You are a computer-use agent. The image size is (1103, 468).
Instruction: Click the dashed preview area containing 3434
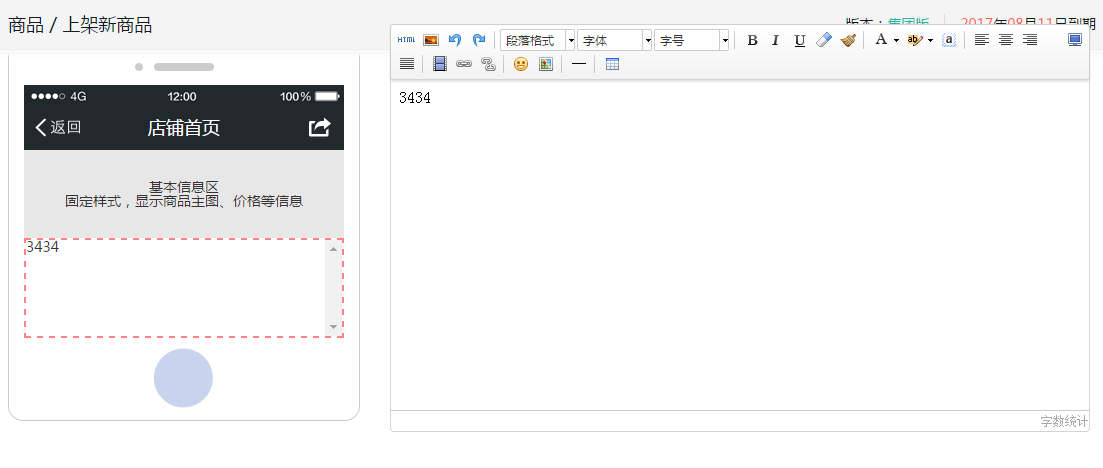pyautogui.click(x=176, y=288)
